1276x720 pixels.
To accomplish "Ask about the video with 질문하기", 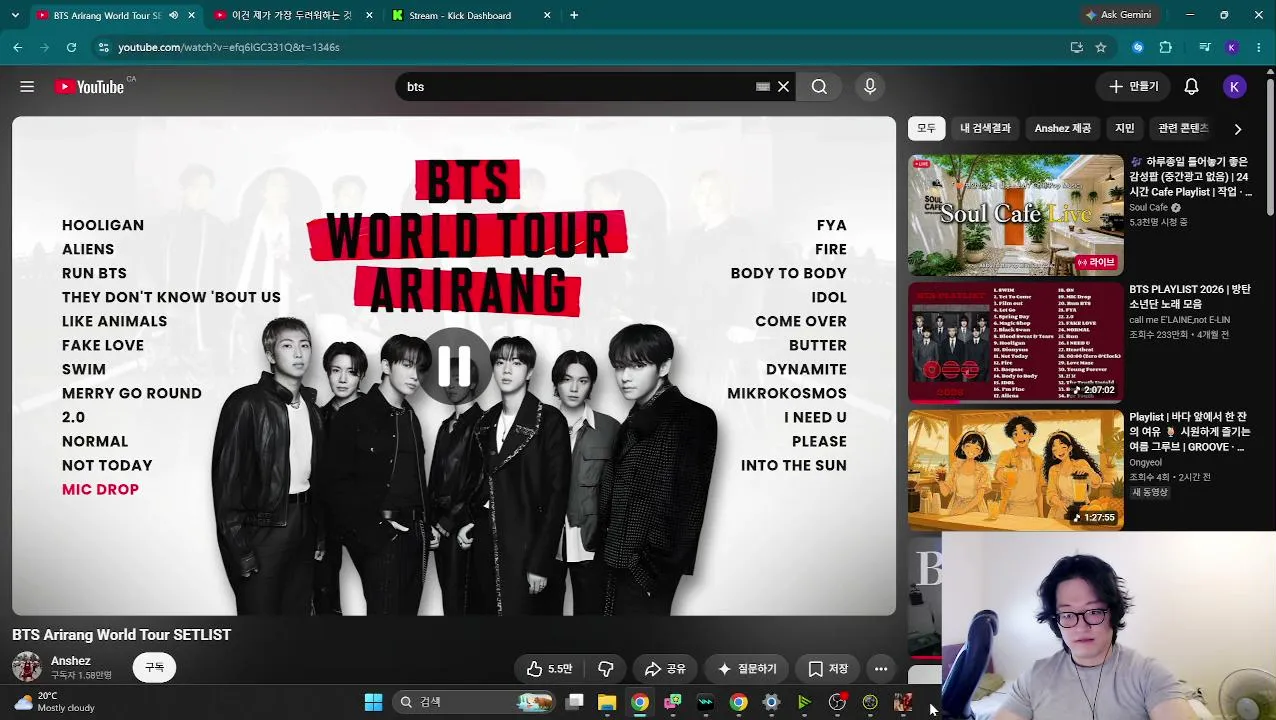I will point(747,669).
